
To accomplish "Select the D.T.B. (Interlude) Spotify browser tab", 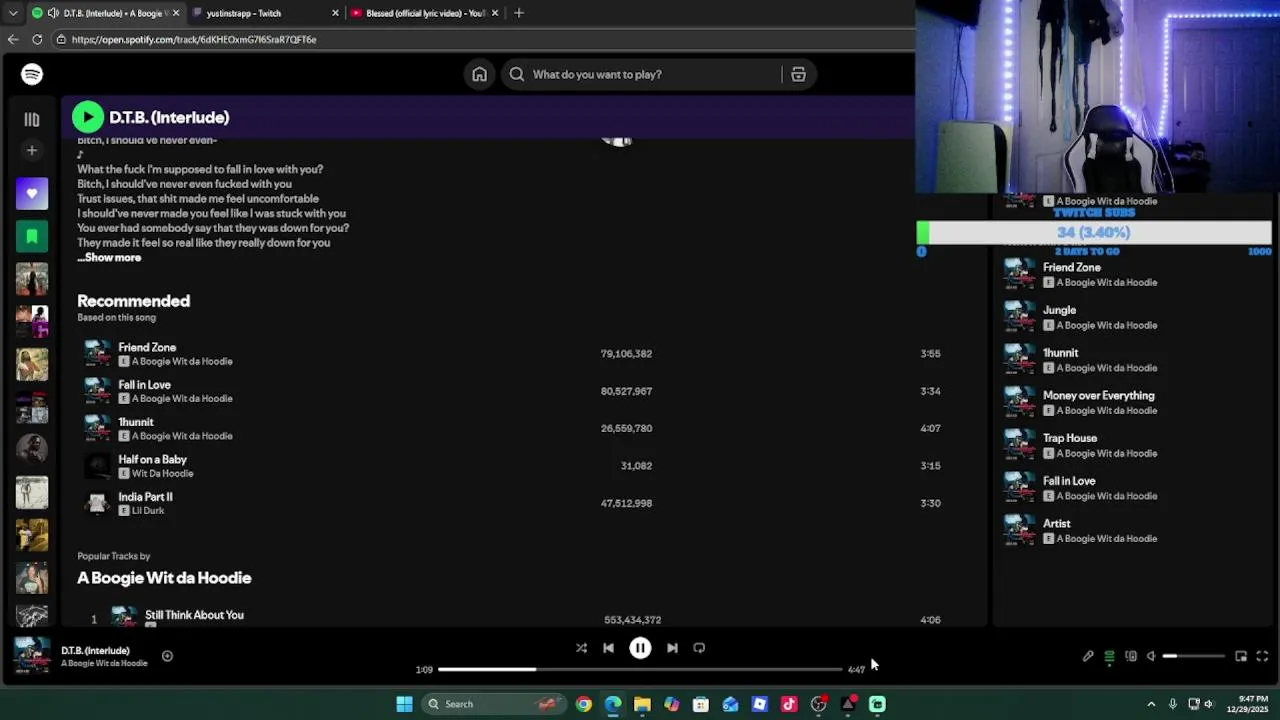I will point(105,13).
